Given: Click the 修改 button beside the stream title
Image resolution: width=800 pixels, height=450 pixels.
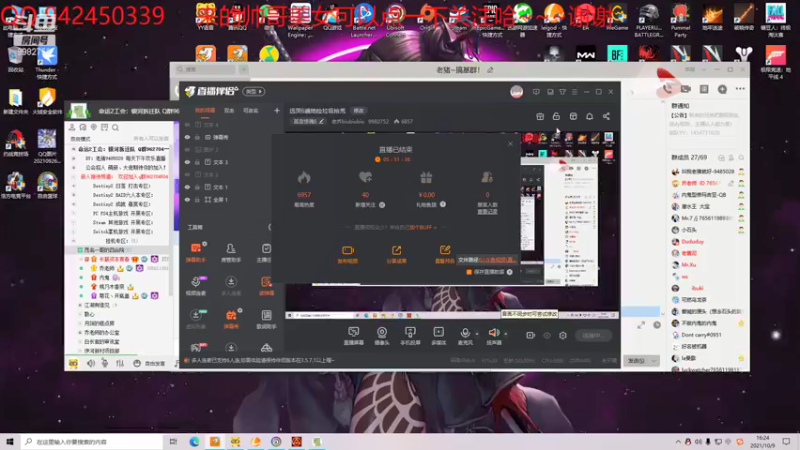Looking at the screenshot, I should pos(359,111).
